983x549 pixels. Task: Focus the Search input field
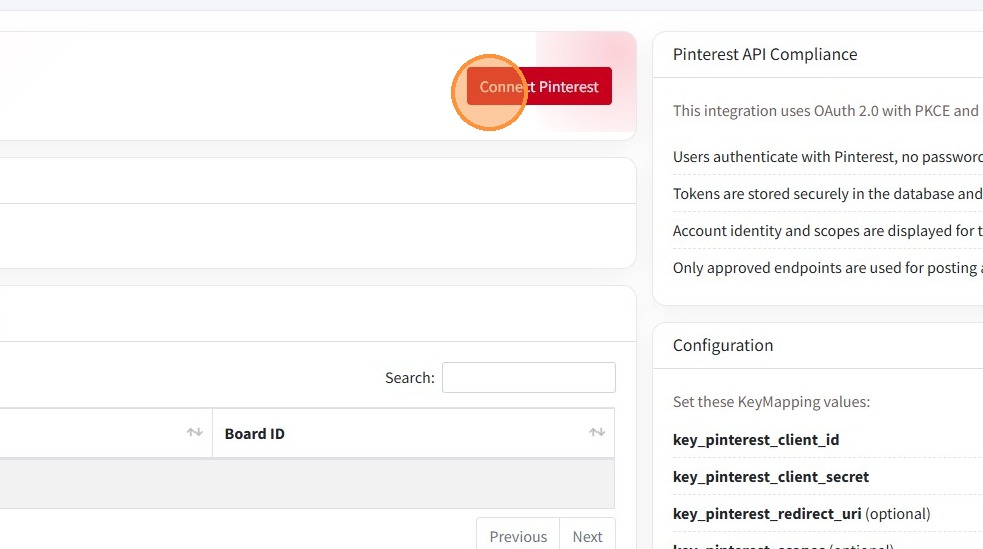pos(528,377)
